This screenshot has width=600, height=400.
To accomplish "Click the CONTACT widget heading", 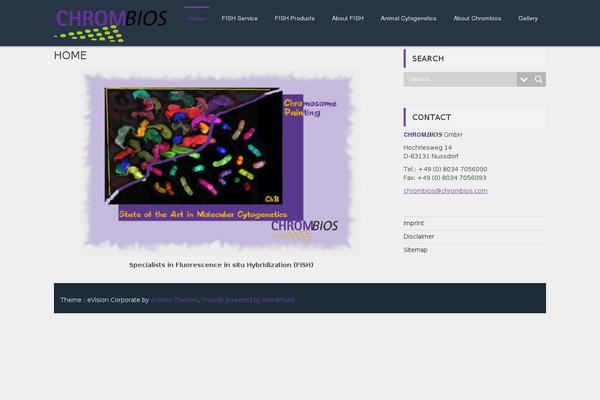I will pos(431,117).
